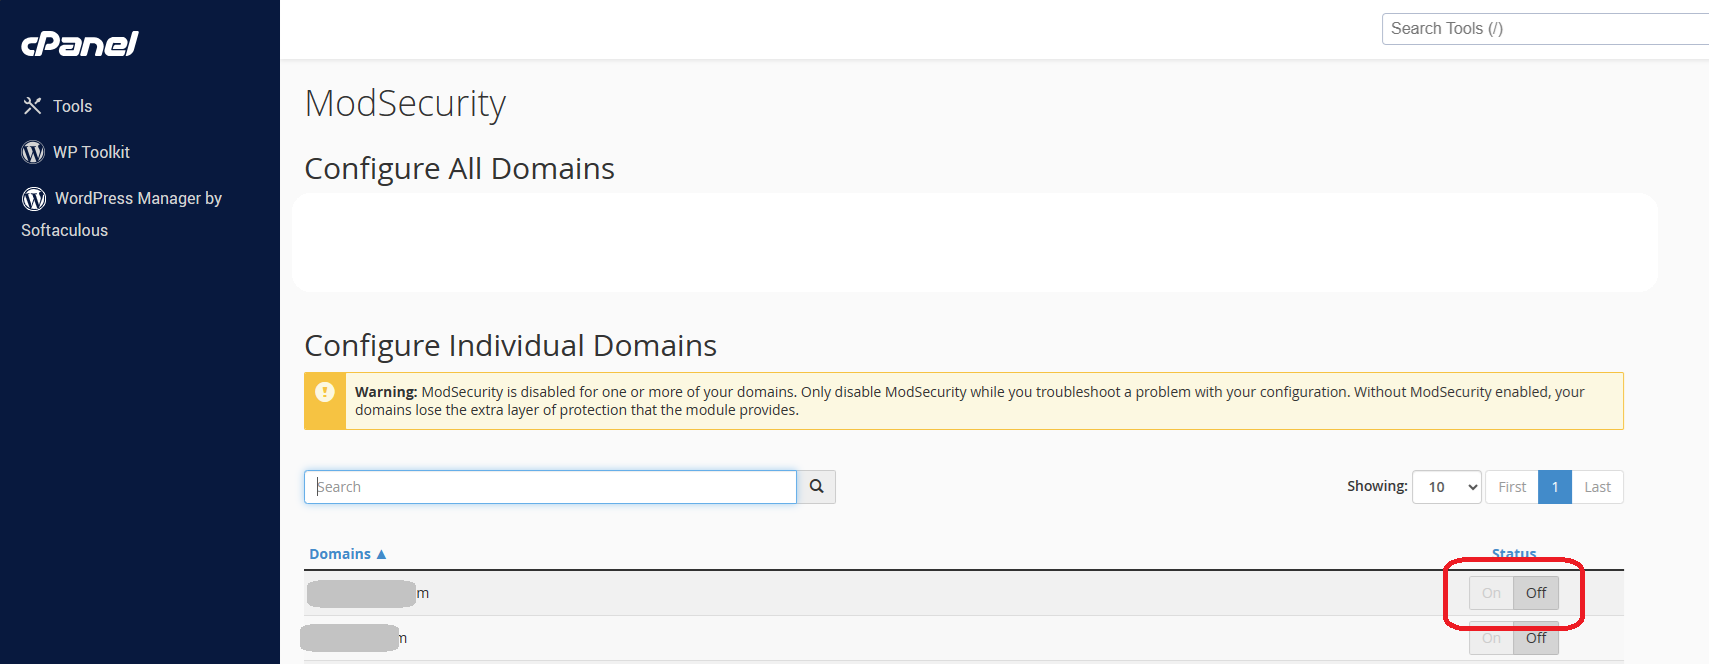The image size is (1709, 664).
Task: Click the domain search magnifier button
Action: tap(816, 487)
